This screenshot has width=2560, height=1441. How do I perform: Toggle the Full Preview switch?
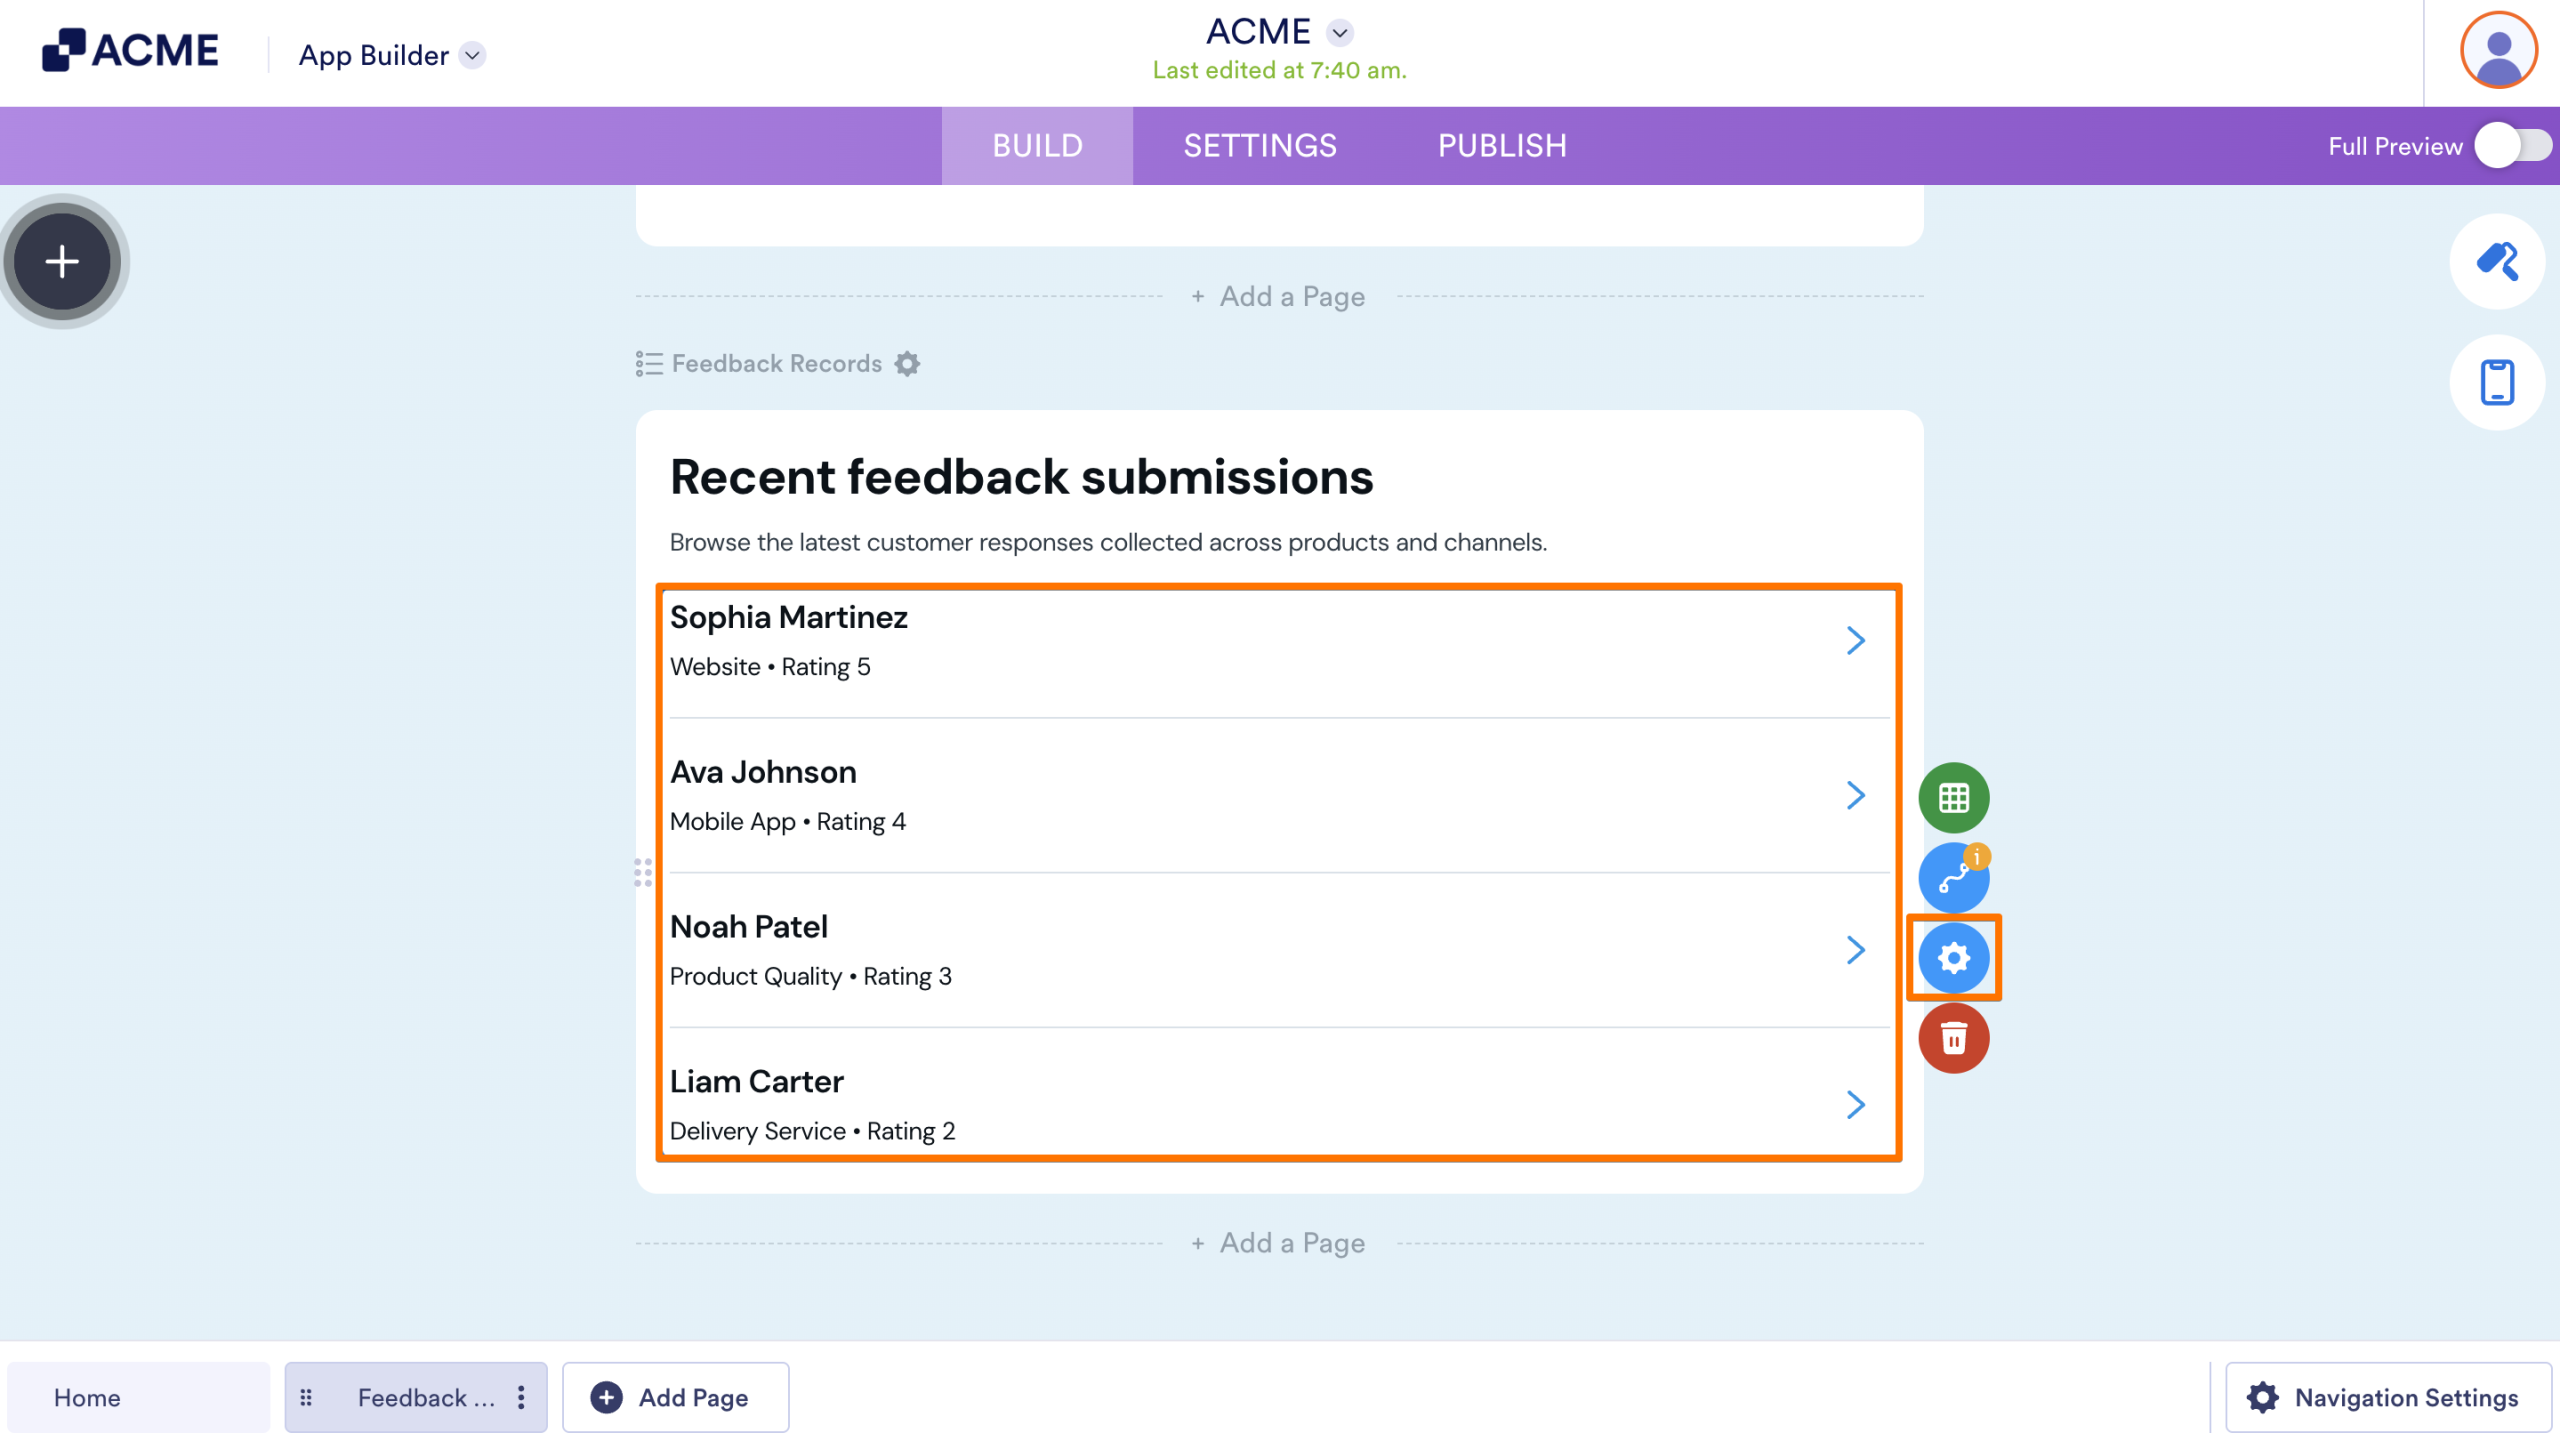coord(2513,146)
